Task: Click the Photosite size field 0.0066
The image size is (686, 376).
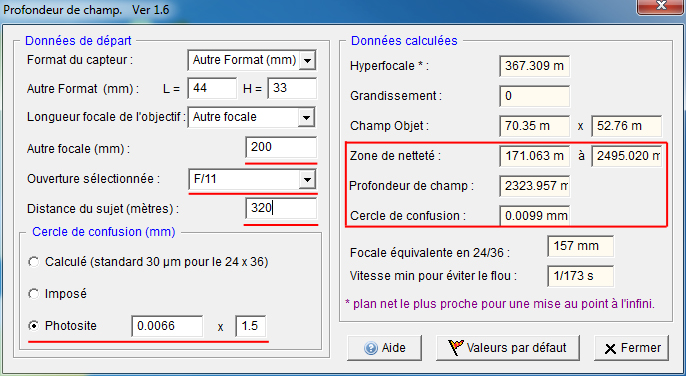Action: tap(167, 326)
